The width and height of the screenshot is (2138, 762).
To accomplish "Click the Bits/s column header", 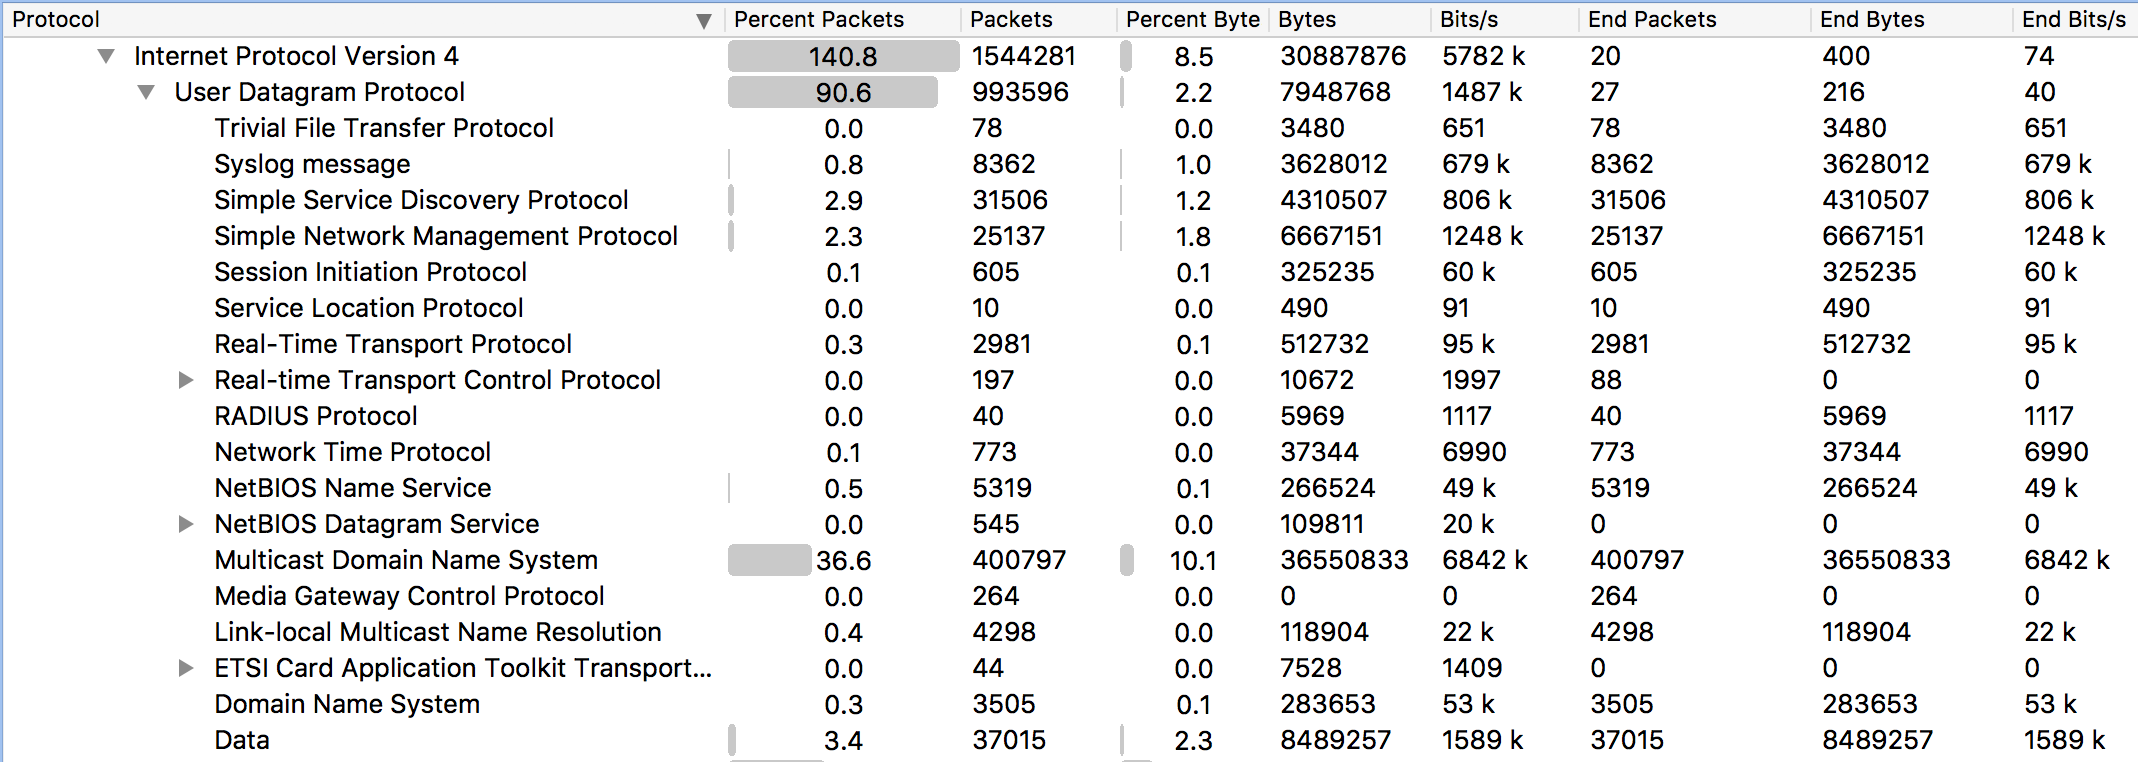I will click(1469, 20).
